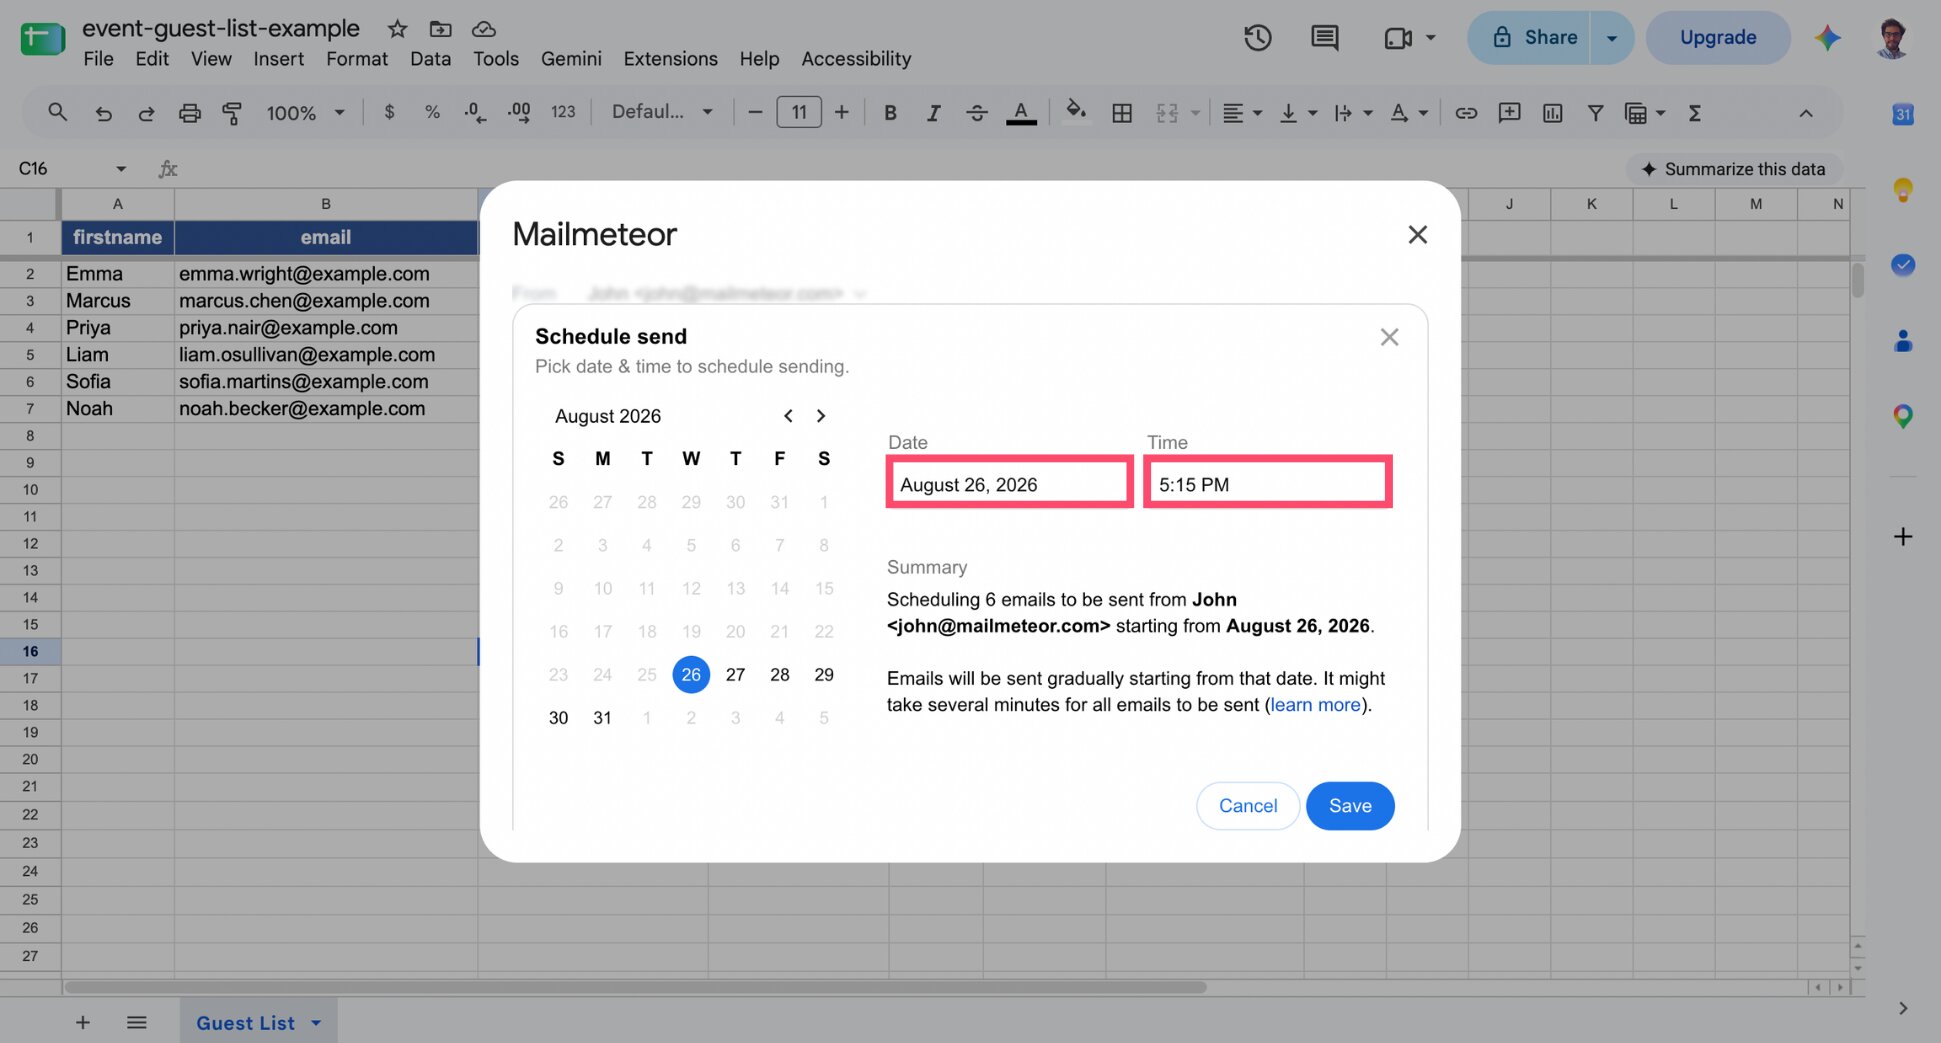Format cell as percent
Viewport: 1941px width, 1043px height.
(x=432, y=112)
